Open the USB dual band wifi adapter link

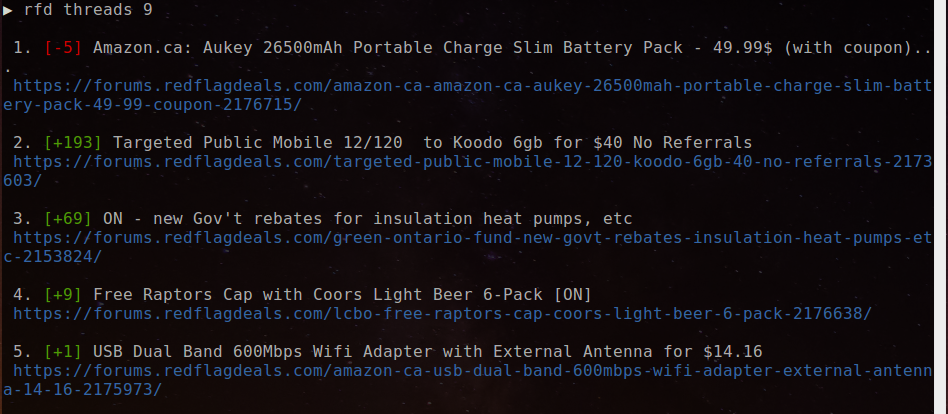coord(473,370)
